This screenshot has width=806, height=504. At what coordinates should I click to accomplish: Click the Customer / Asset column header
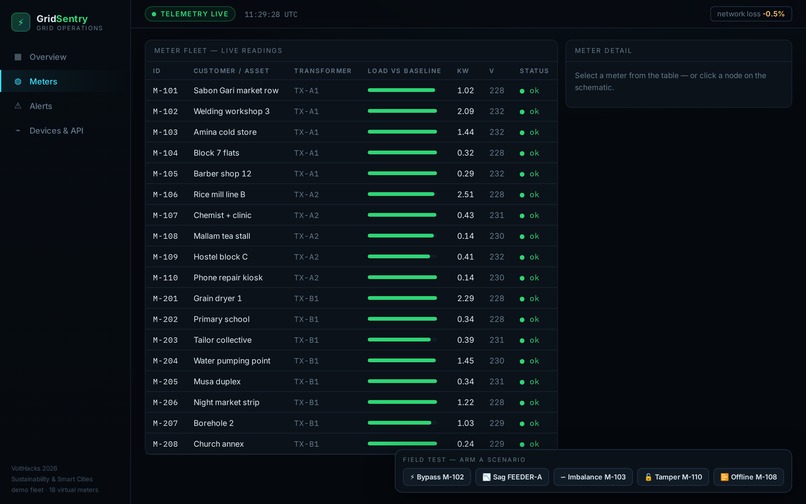point(231,71)
